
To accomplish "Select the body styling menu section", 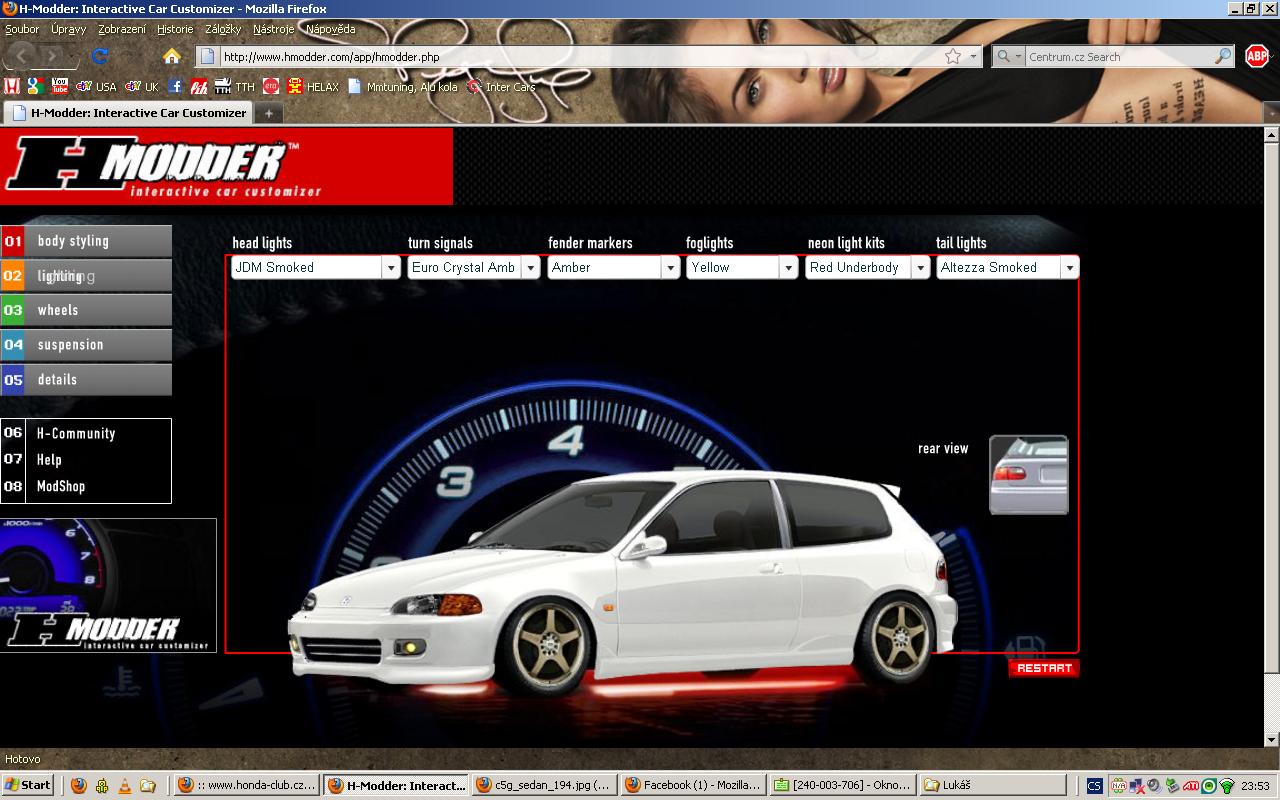I will [86, 241].
